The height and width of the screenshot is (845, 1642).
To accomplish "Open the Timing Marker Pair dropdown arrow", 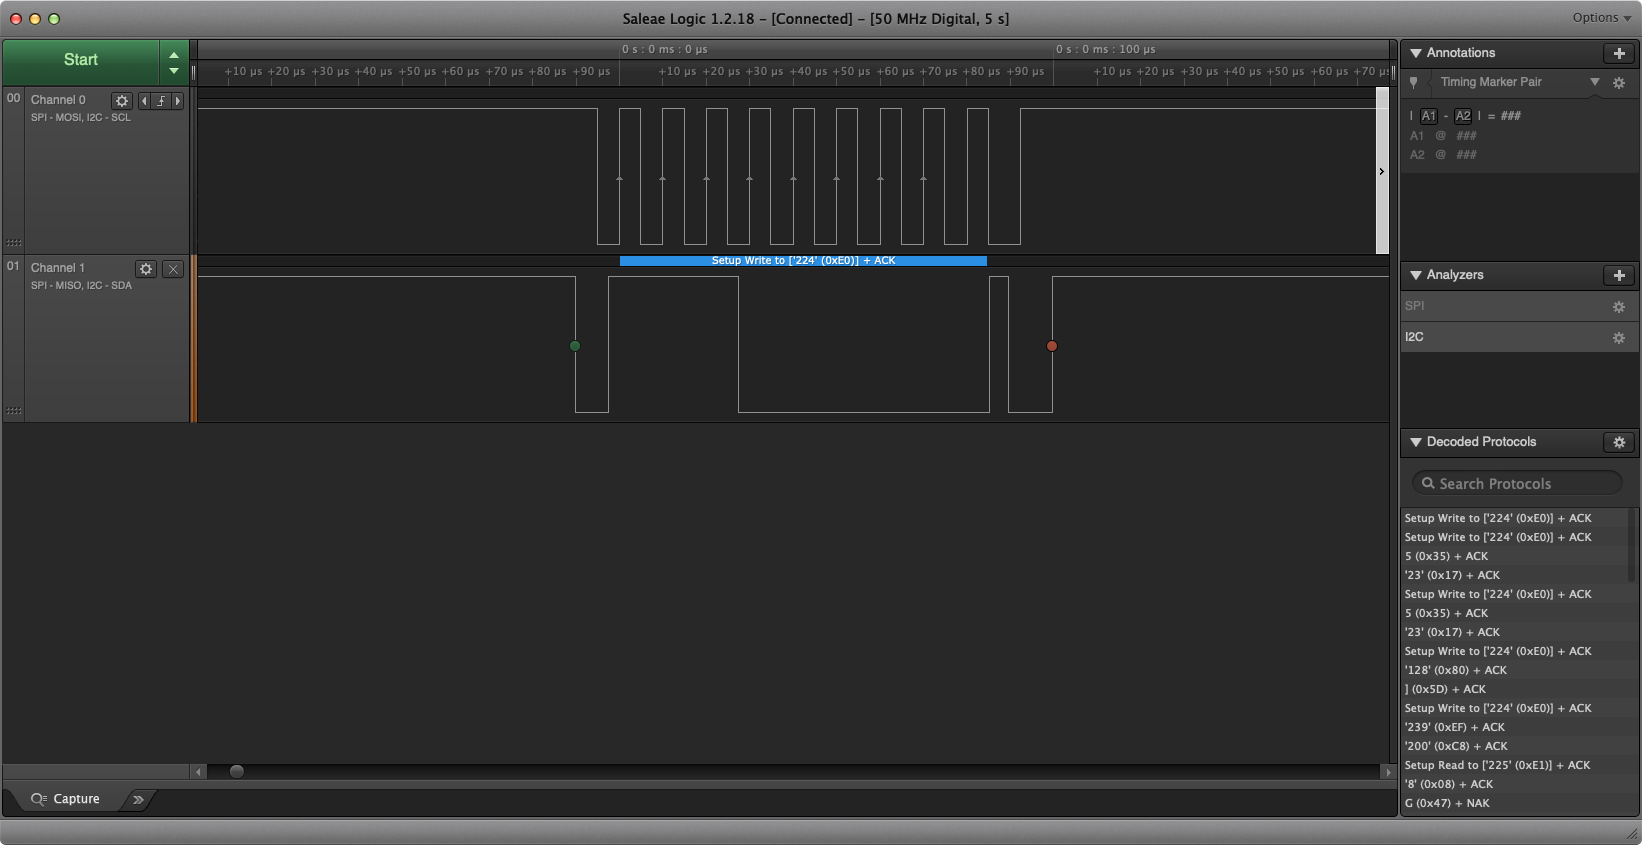I will tap(1595, 82).
